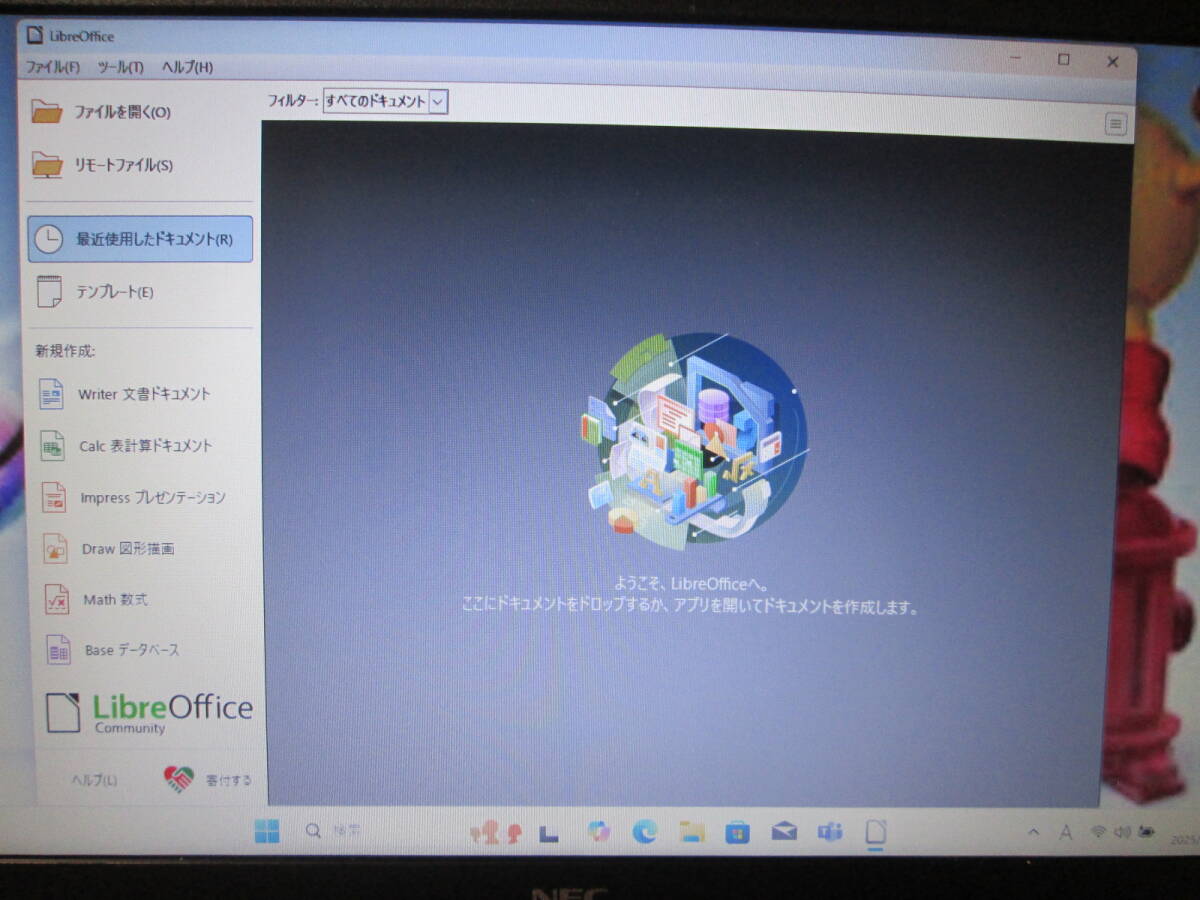Open the Windows Start menu
This screenshot has width=1200, height=900.
267,831
